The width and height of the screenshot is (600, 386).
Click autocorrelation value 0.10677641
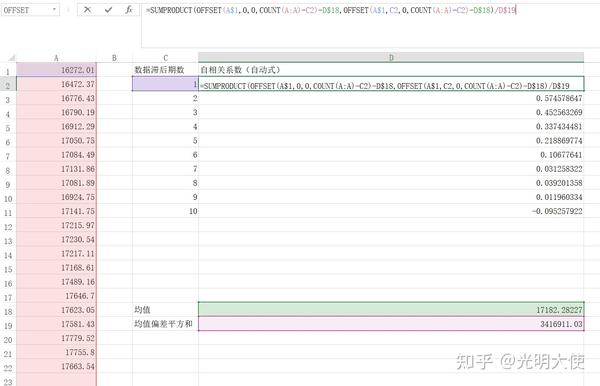pos(391,155)
